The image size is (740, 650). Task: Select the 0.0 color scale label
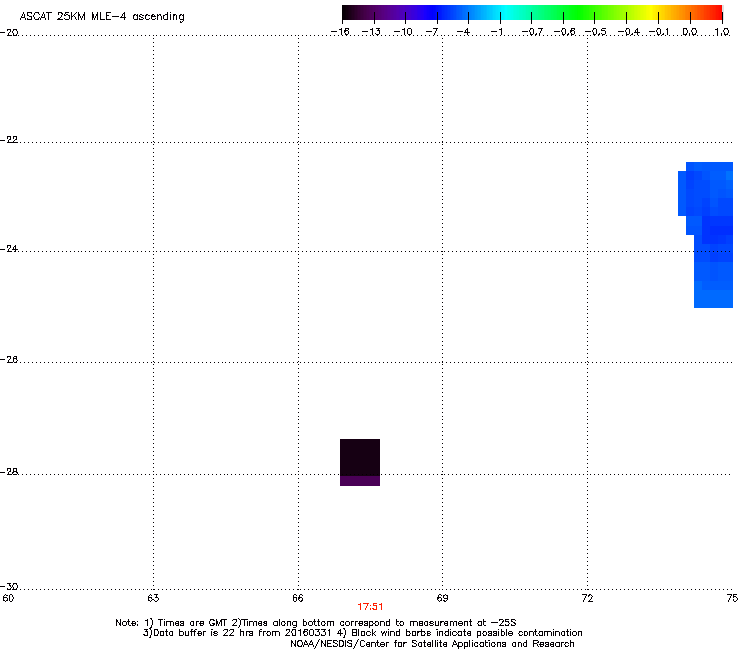pos(690,32)
